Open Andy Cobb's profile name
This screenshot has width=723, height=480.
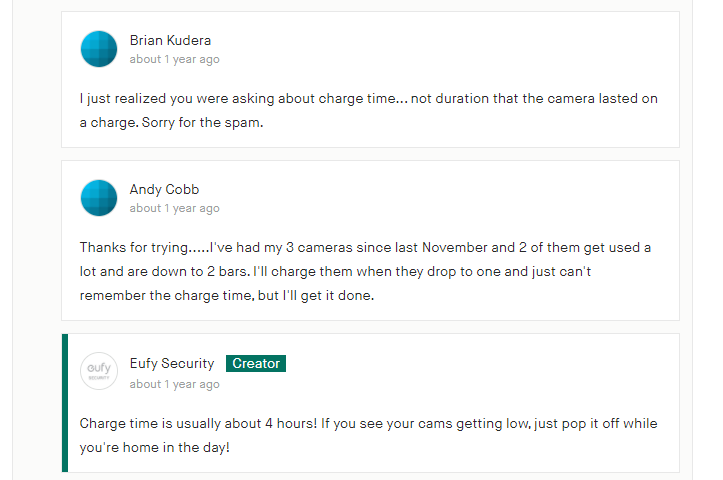pyautogui.click(x=164, y=190)
